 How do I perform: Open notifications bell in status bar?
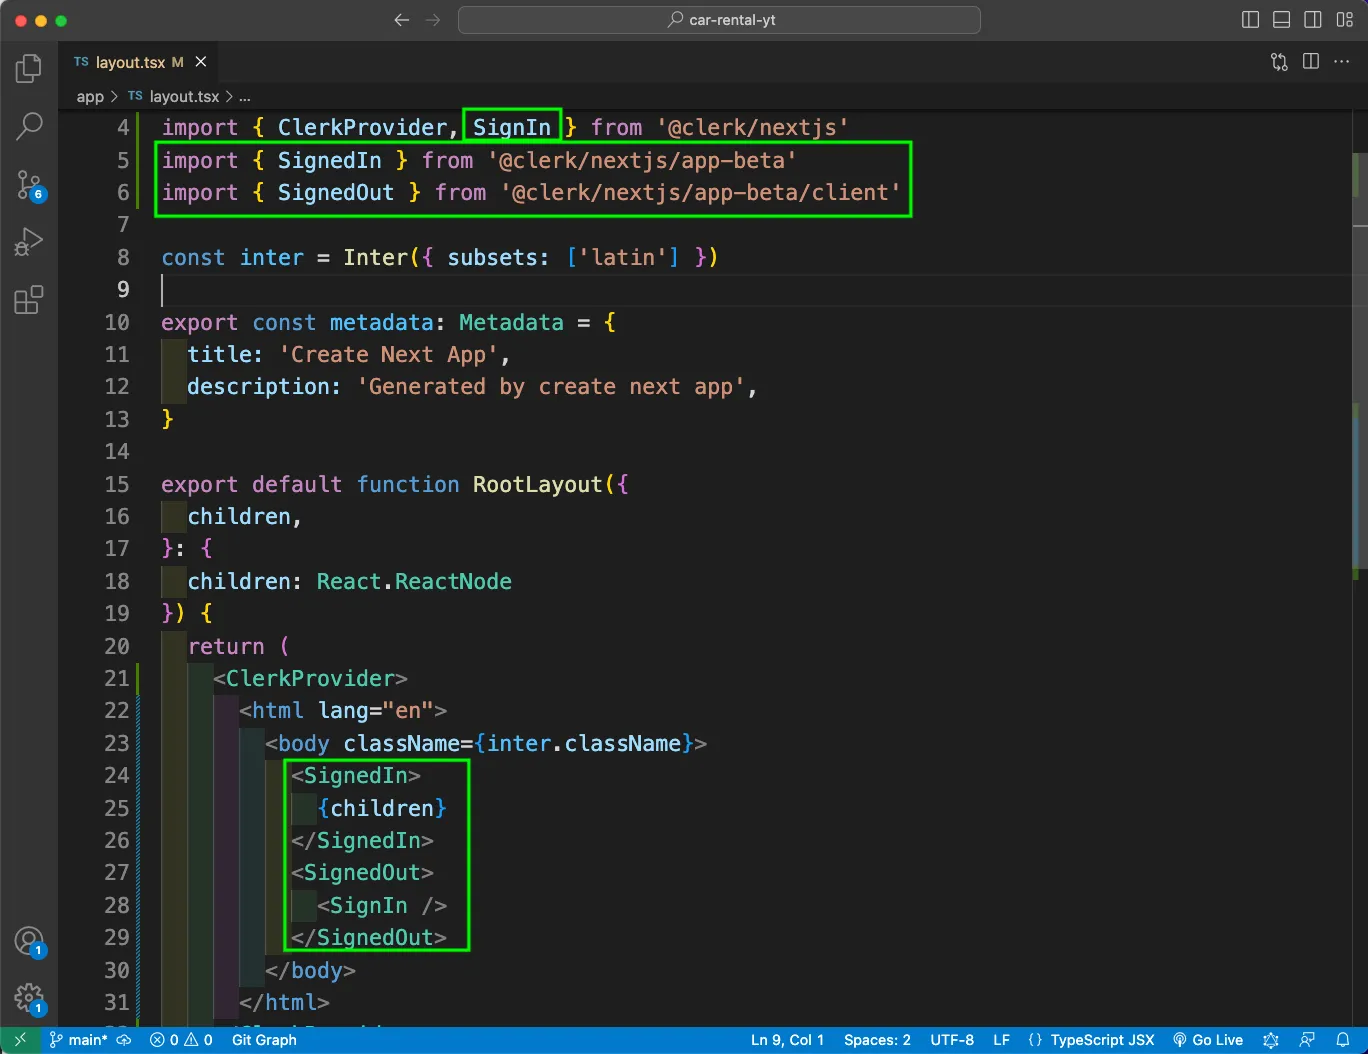1343,1040
